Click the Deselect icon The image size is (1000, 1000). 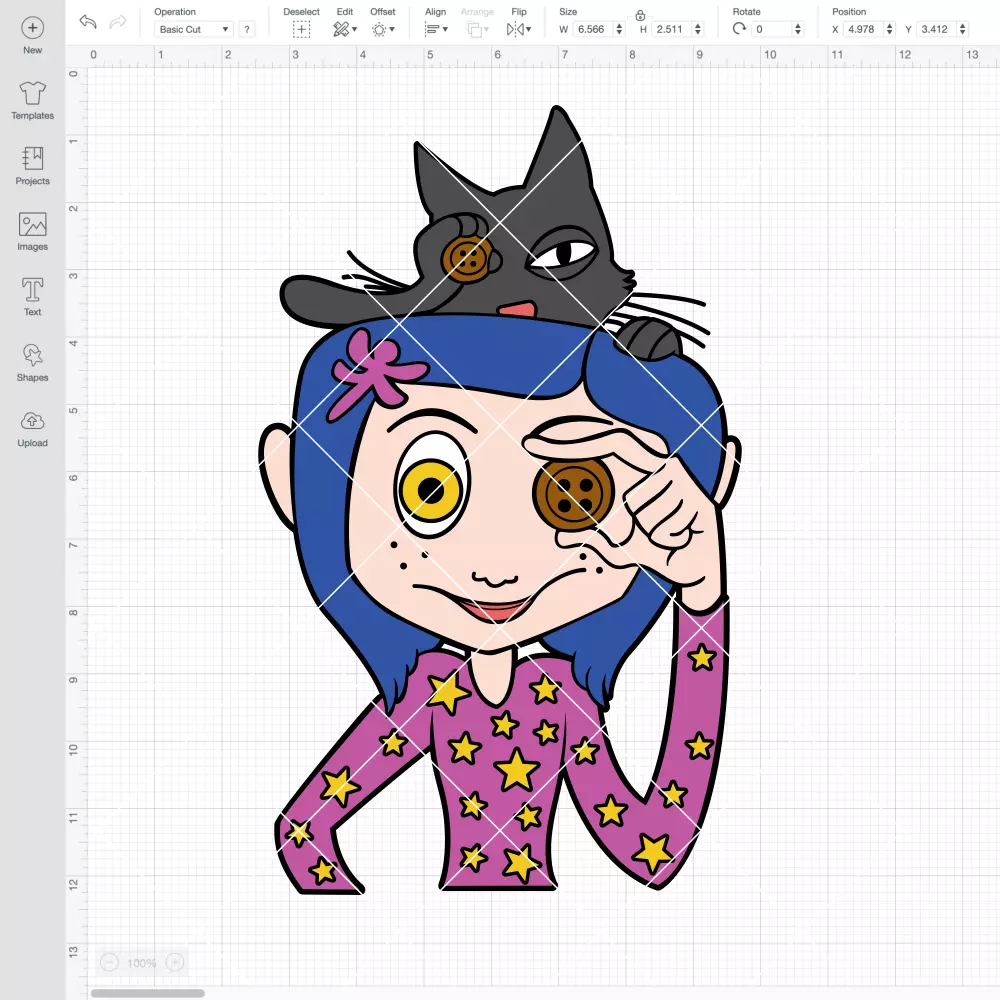[x=301, y=29]
